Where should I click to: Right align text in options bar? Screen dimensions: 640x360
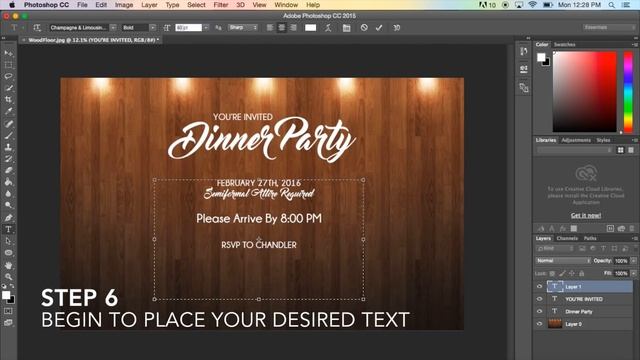point(293,28)
